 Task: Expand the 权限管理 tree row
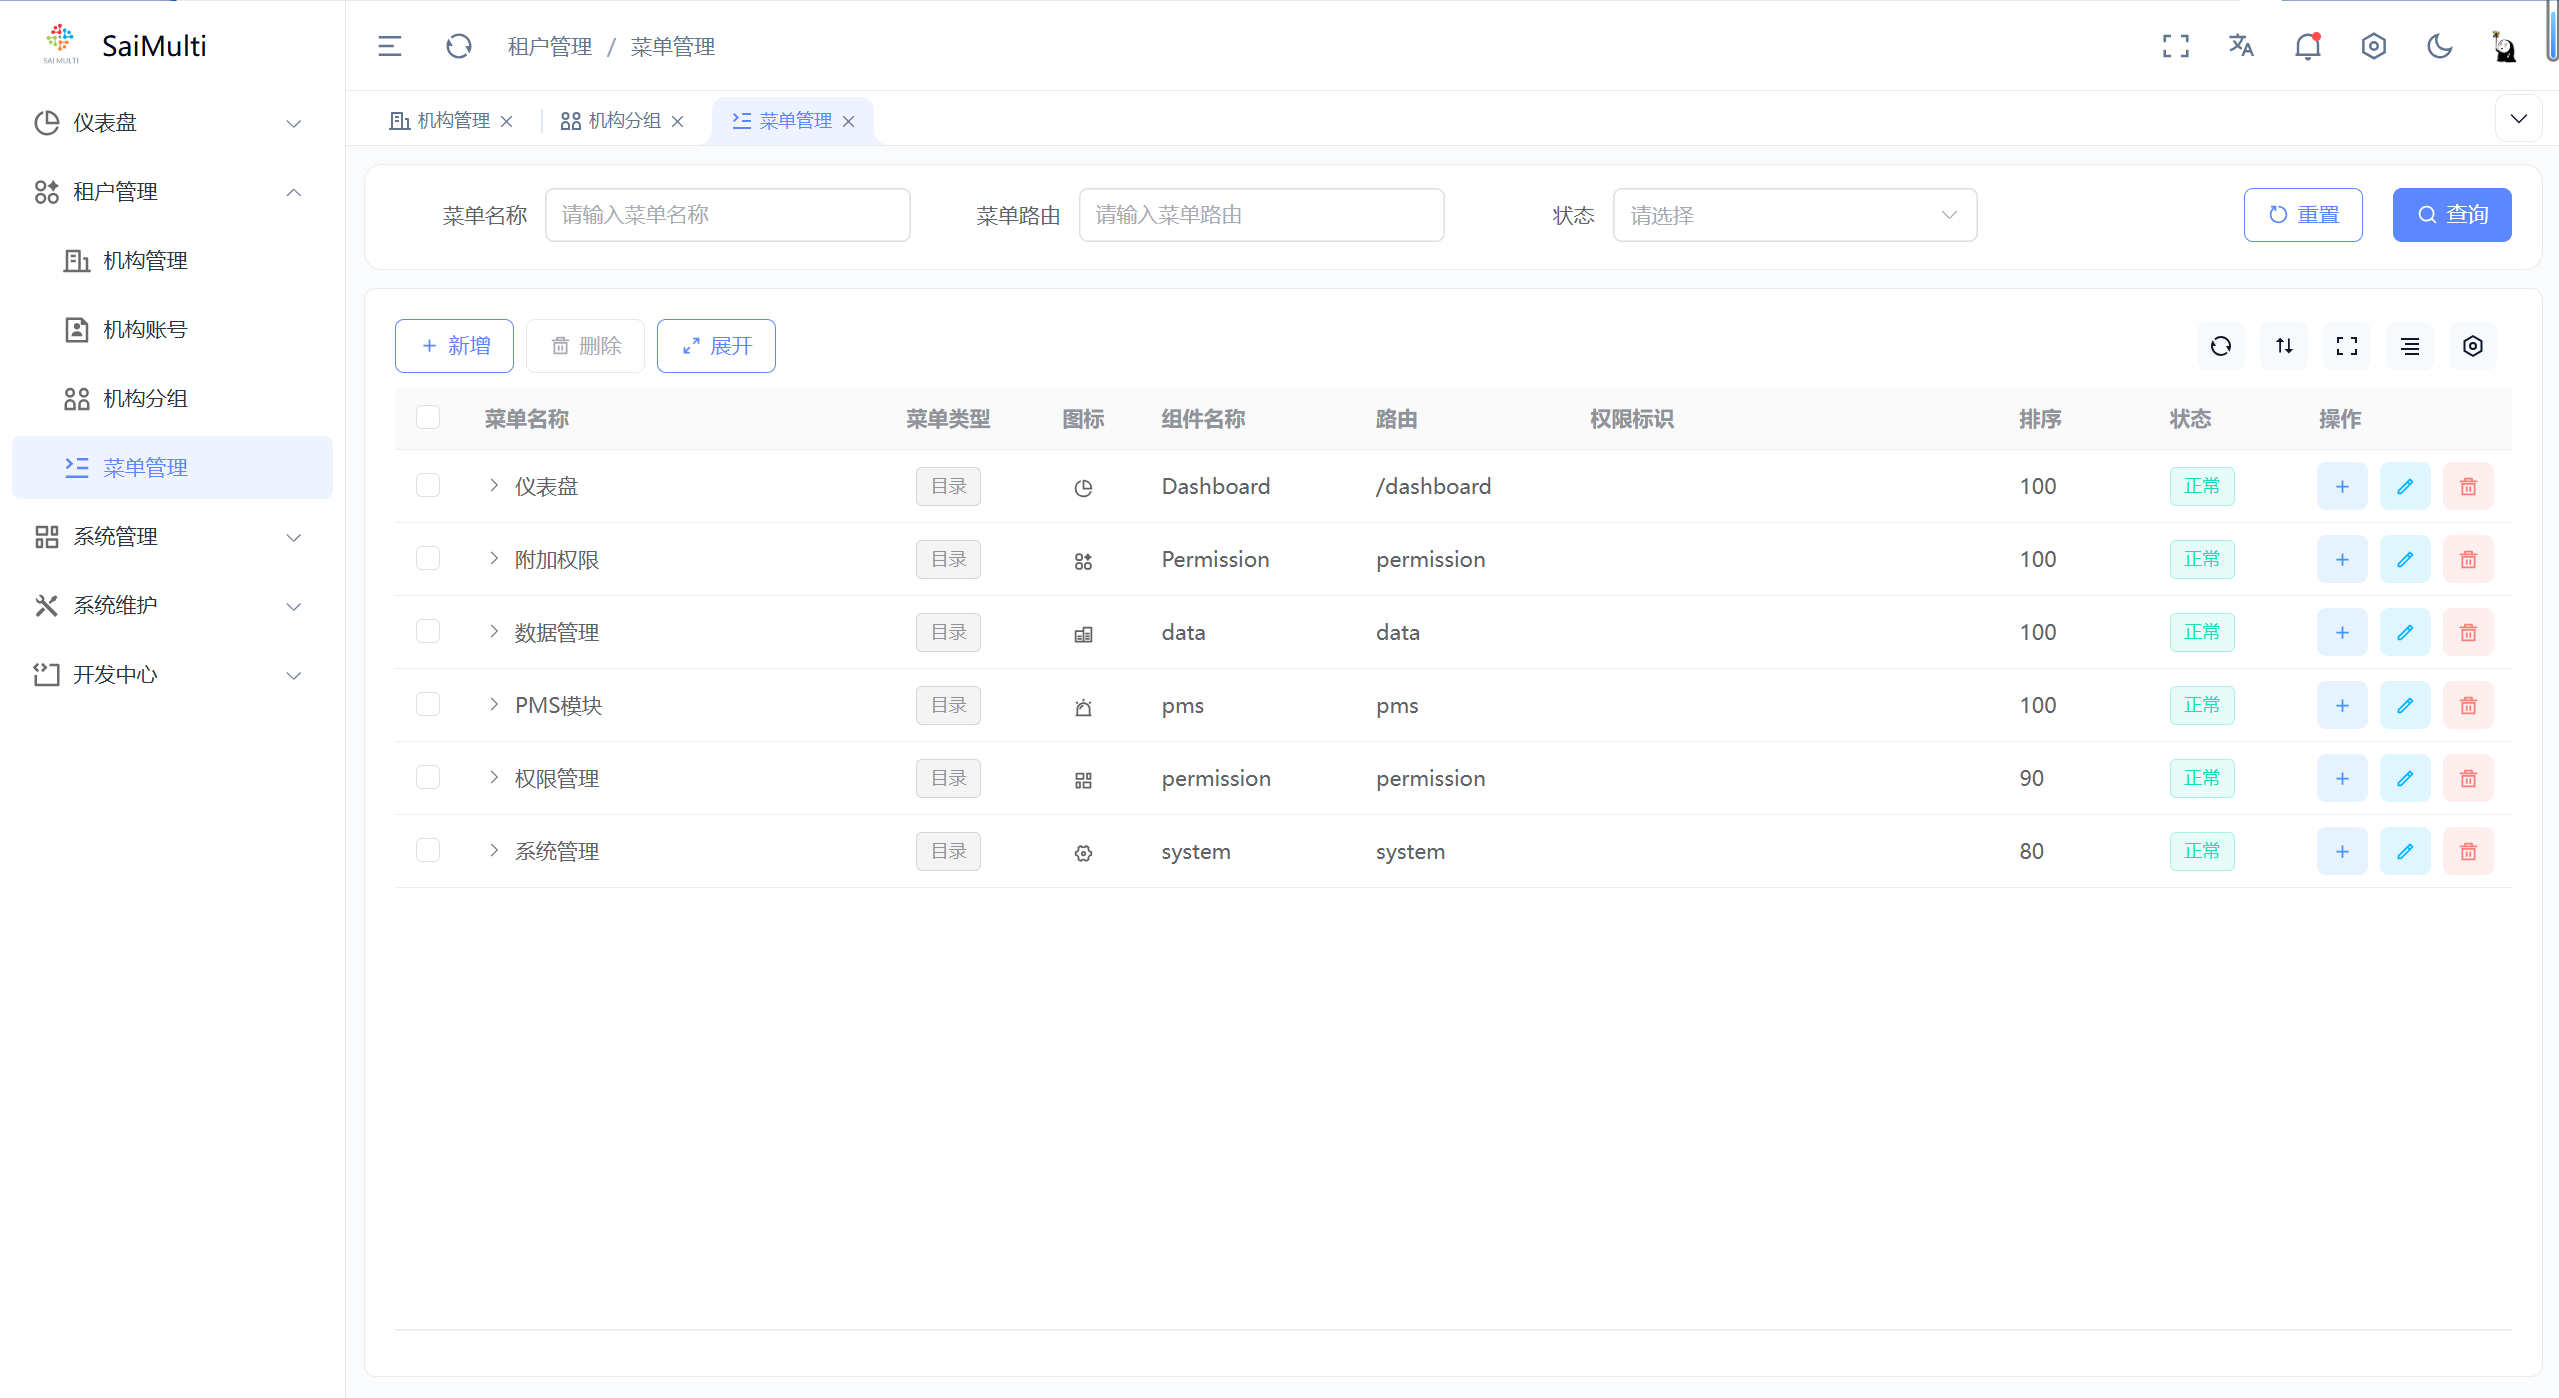click(x=494, y=778)
